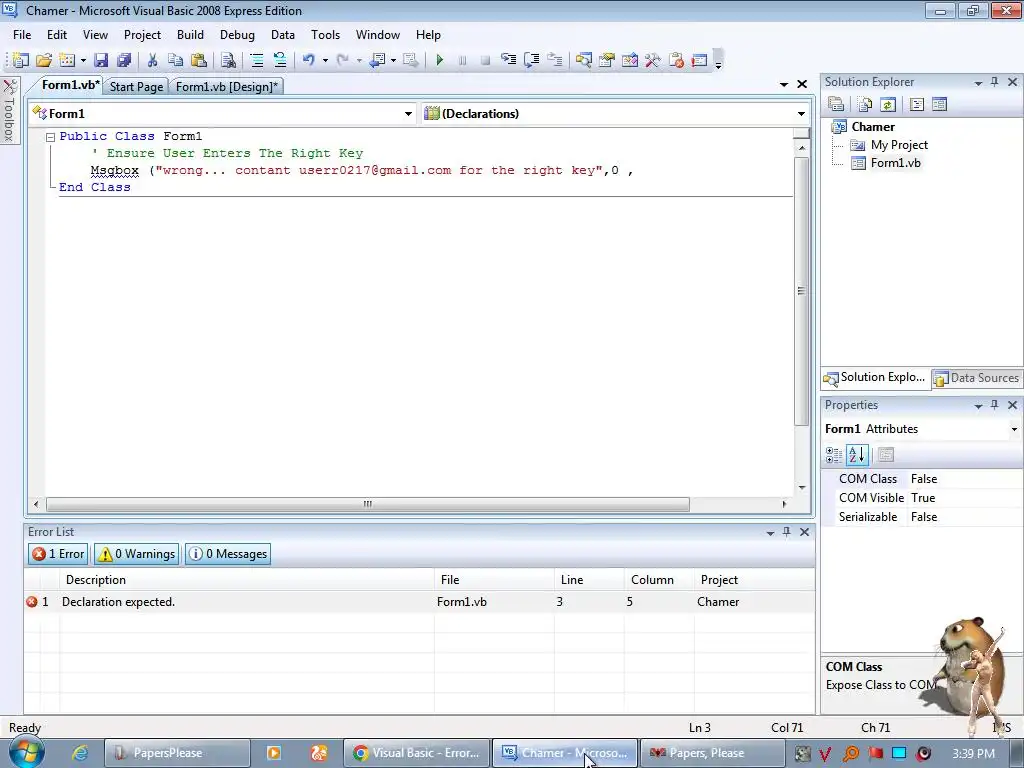Click the Paste clipboard icon
The height and width of the screenshot is (768, 1024).
[x=199, y=61]
